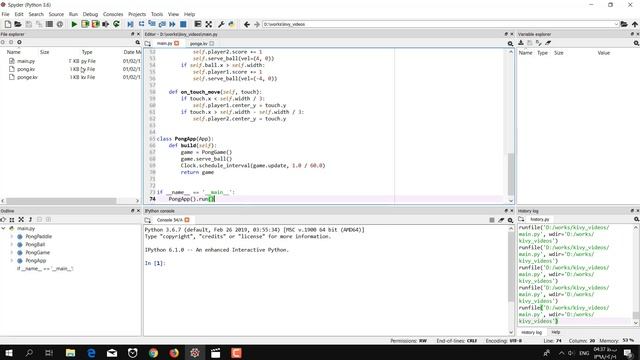Start debugging the file icon
Image resolution: width=640 pixels, height=360 pixels.
[x=130, y=24]
